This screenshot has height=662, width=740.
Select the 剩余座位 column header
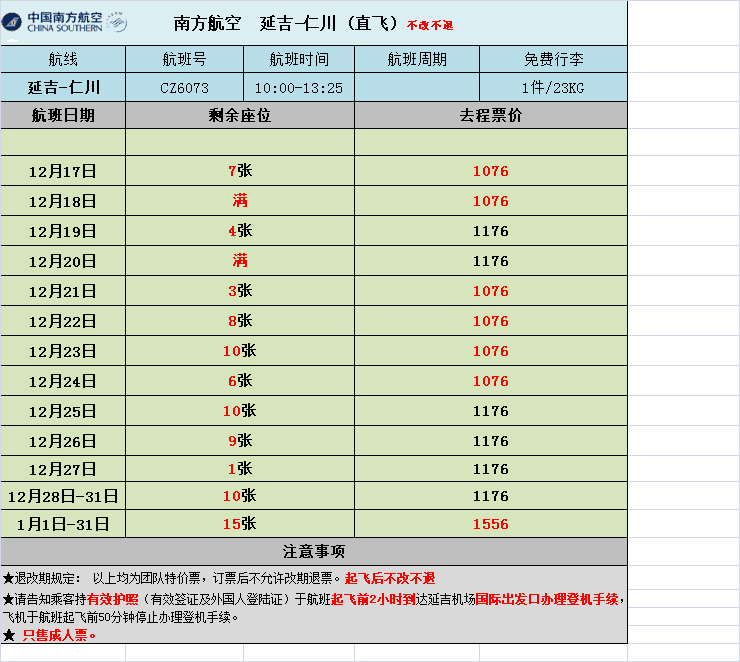(x=240, y=115)
